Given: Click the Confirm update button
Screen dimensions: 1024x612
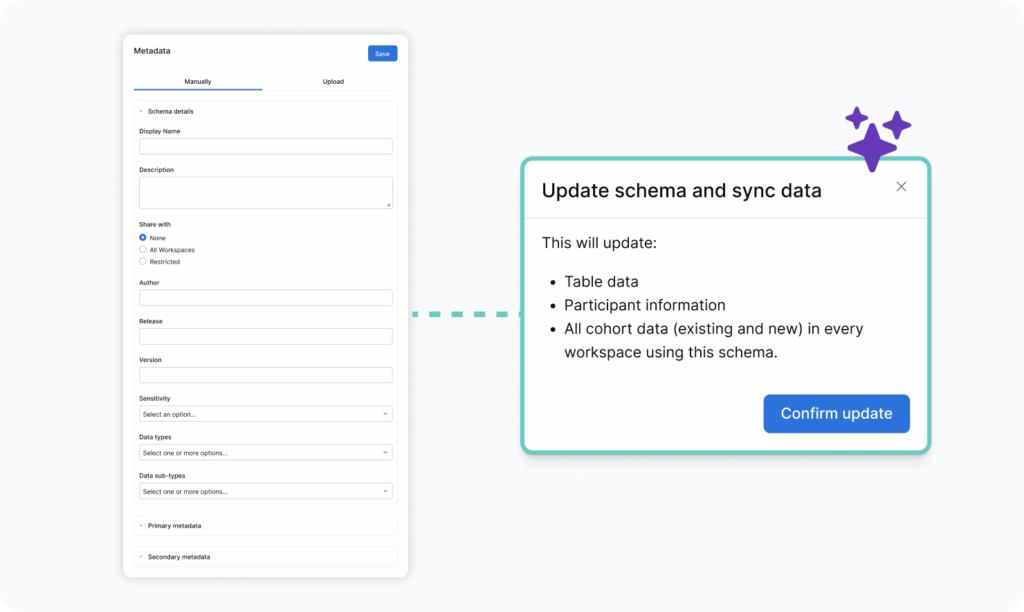Looking at the screenshot, I should [x=837, y=413].
